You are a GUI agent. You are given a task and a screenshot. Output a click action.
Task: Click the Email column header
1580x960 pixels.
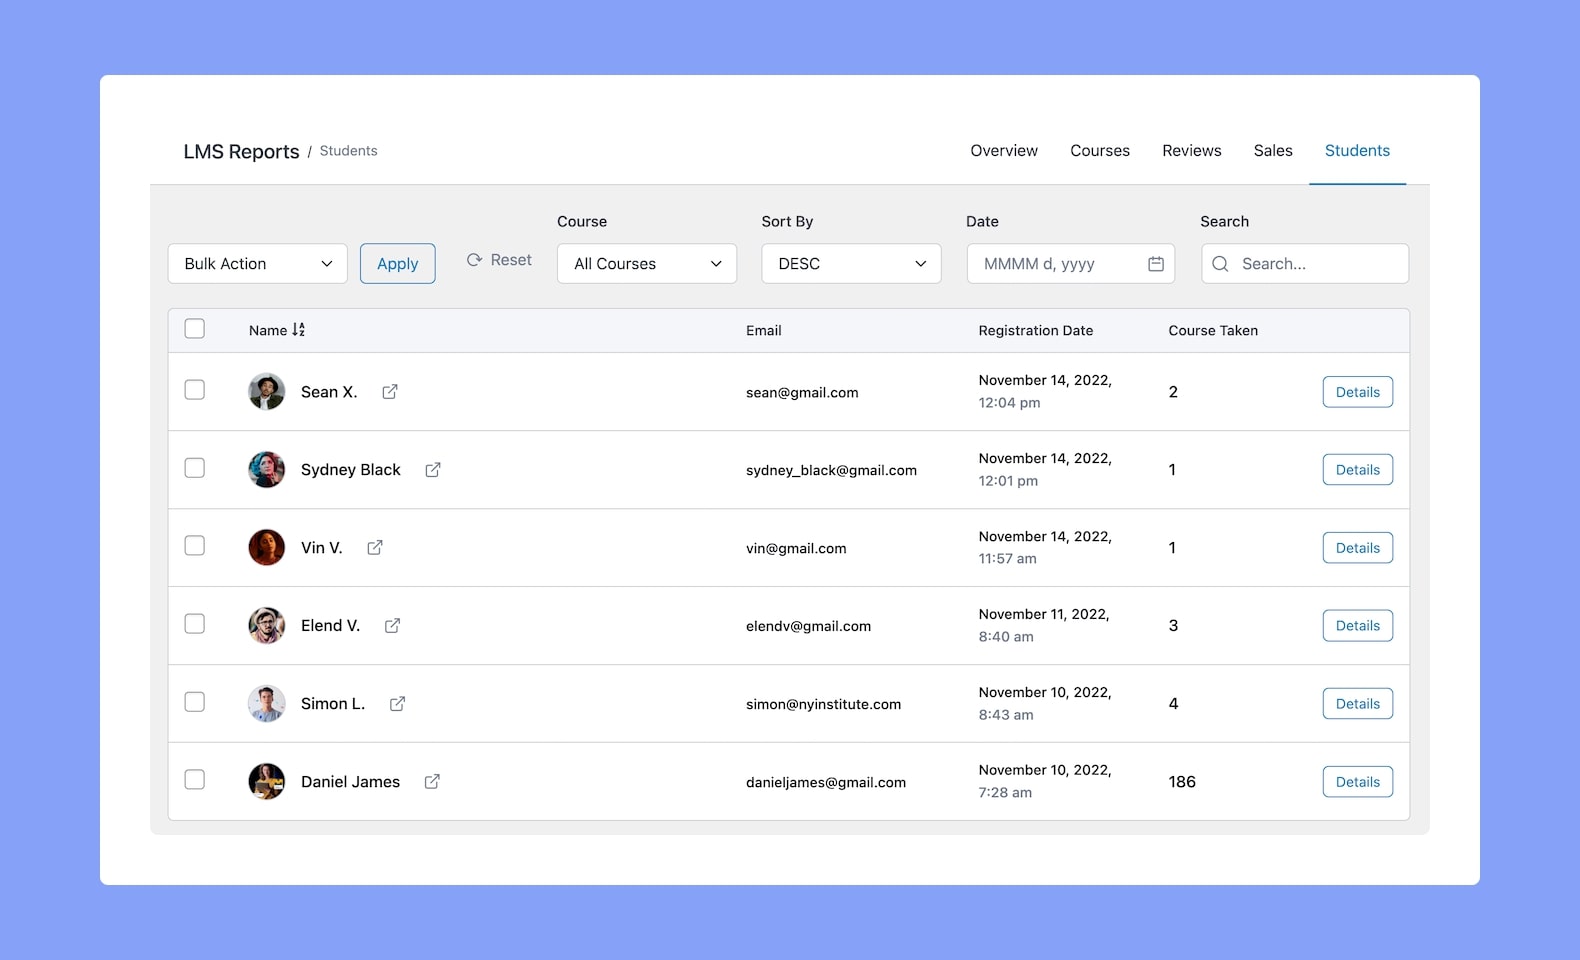click(764, 330)
